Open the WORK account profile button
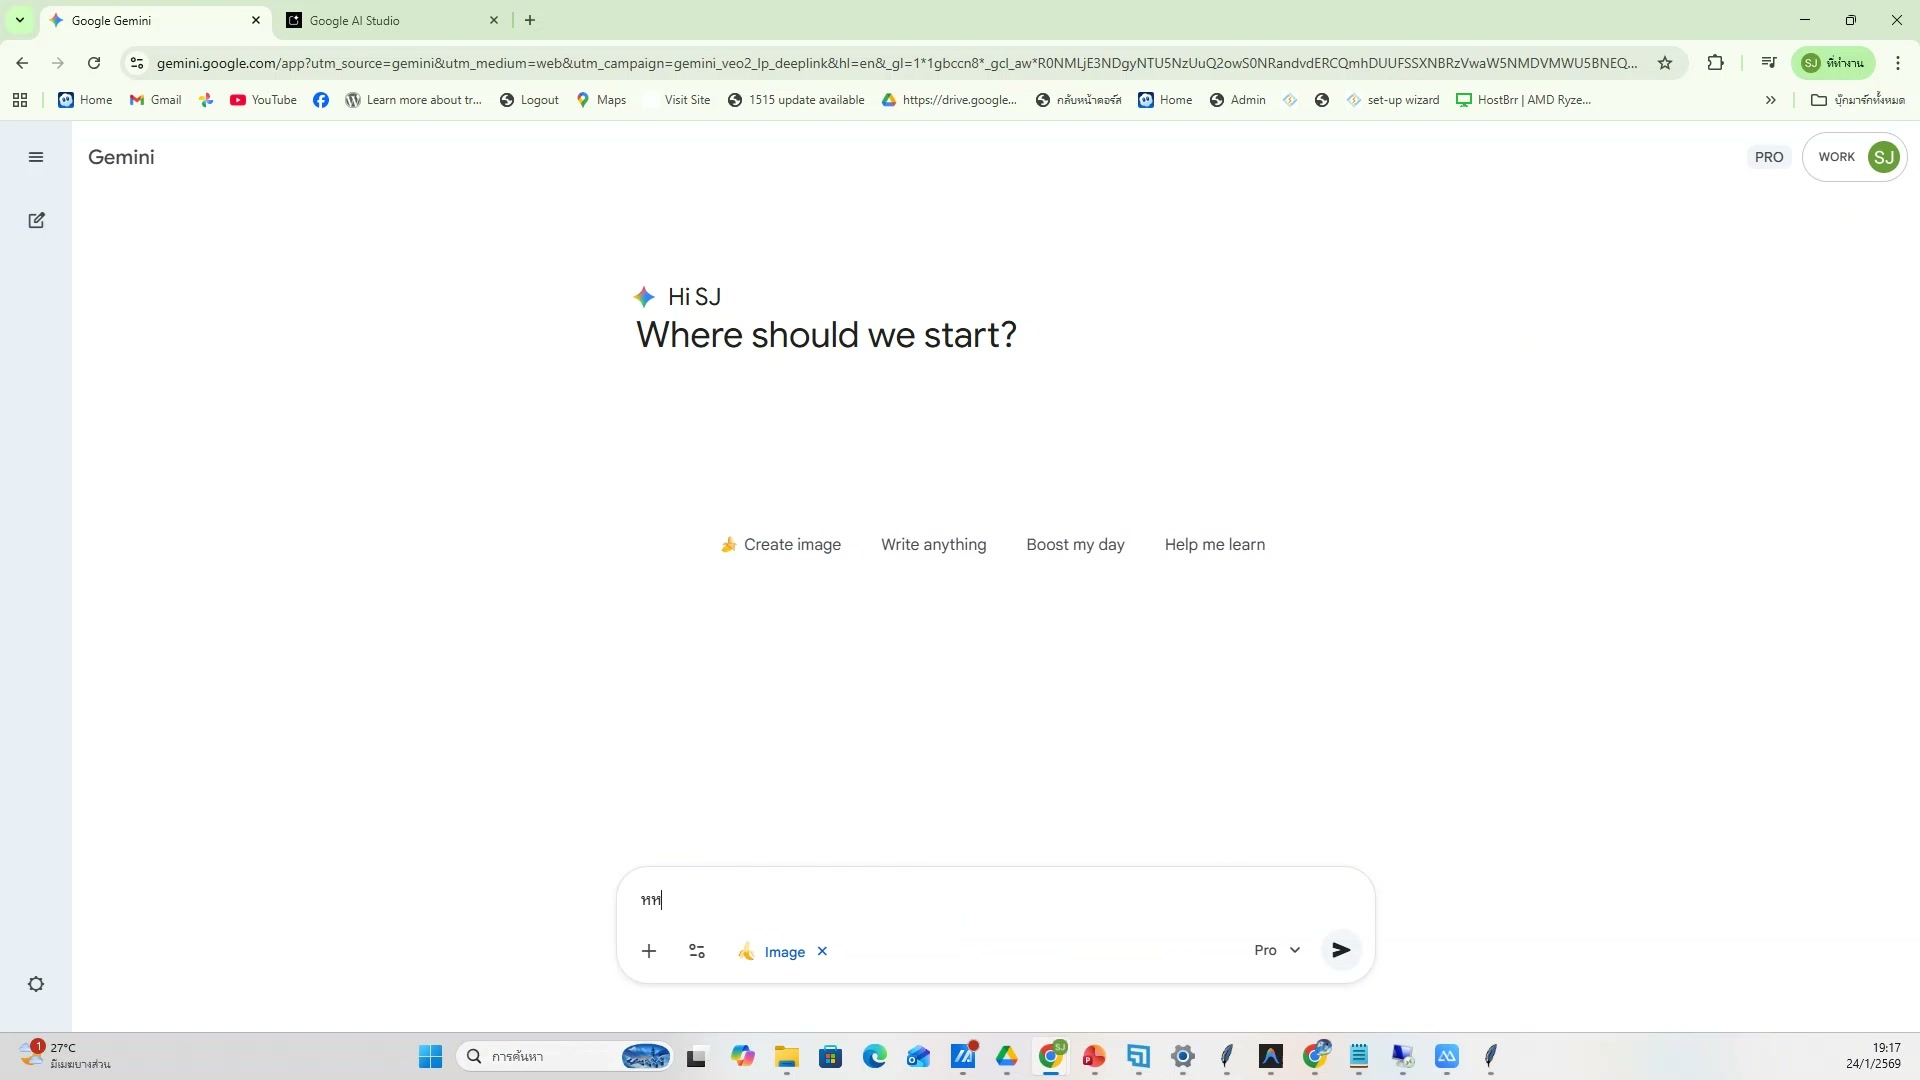1920x1080 pixels. tap(1855, 157)
